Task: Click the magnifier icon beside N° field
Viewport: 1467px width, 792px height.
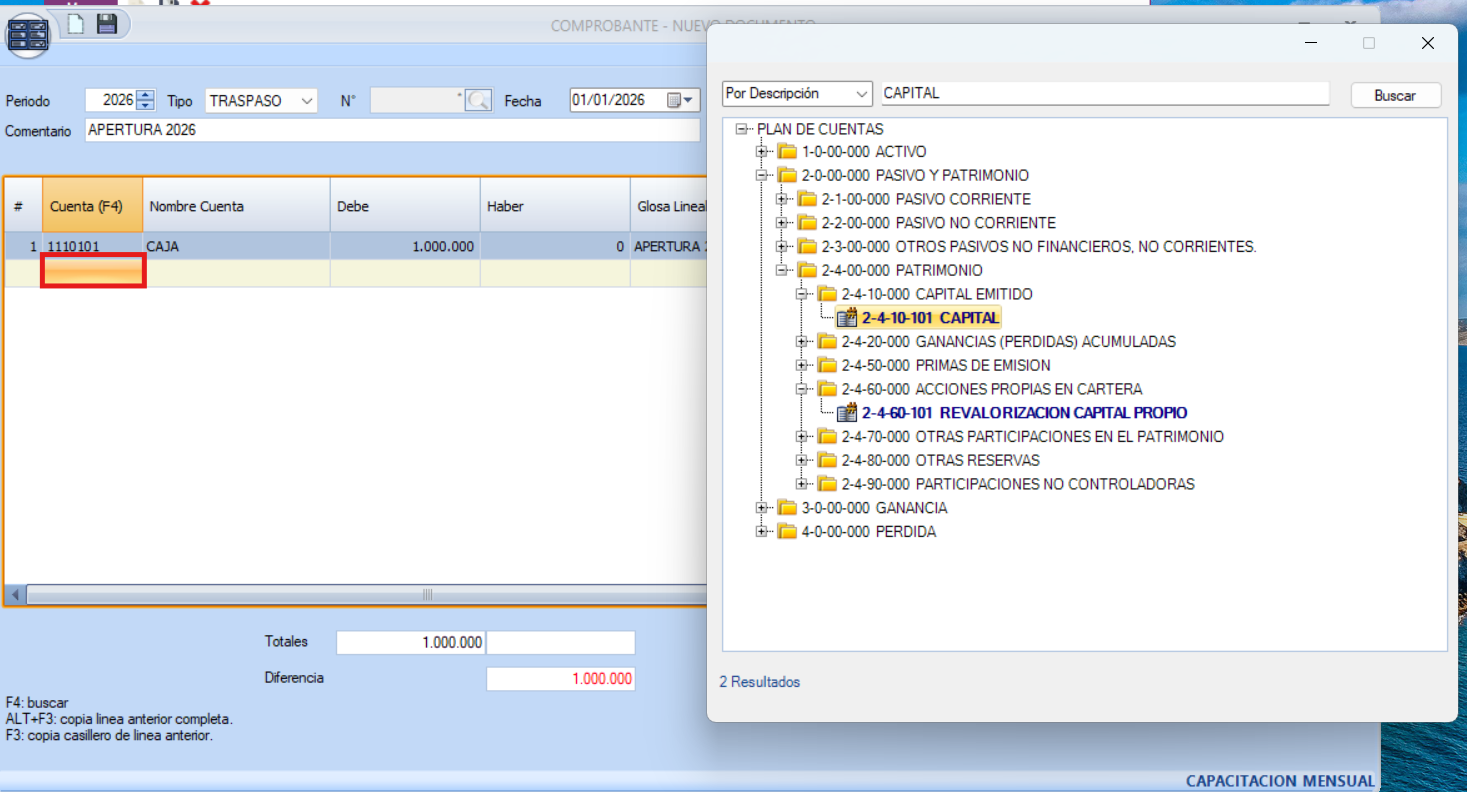Action: click(479, 100)
